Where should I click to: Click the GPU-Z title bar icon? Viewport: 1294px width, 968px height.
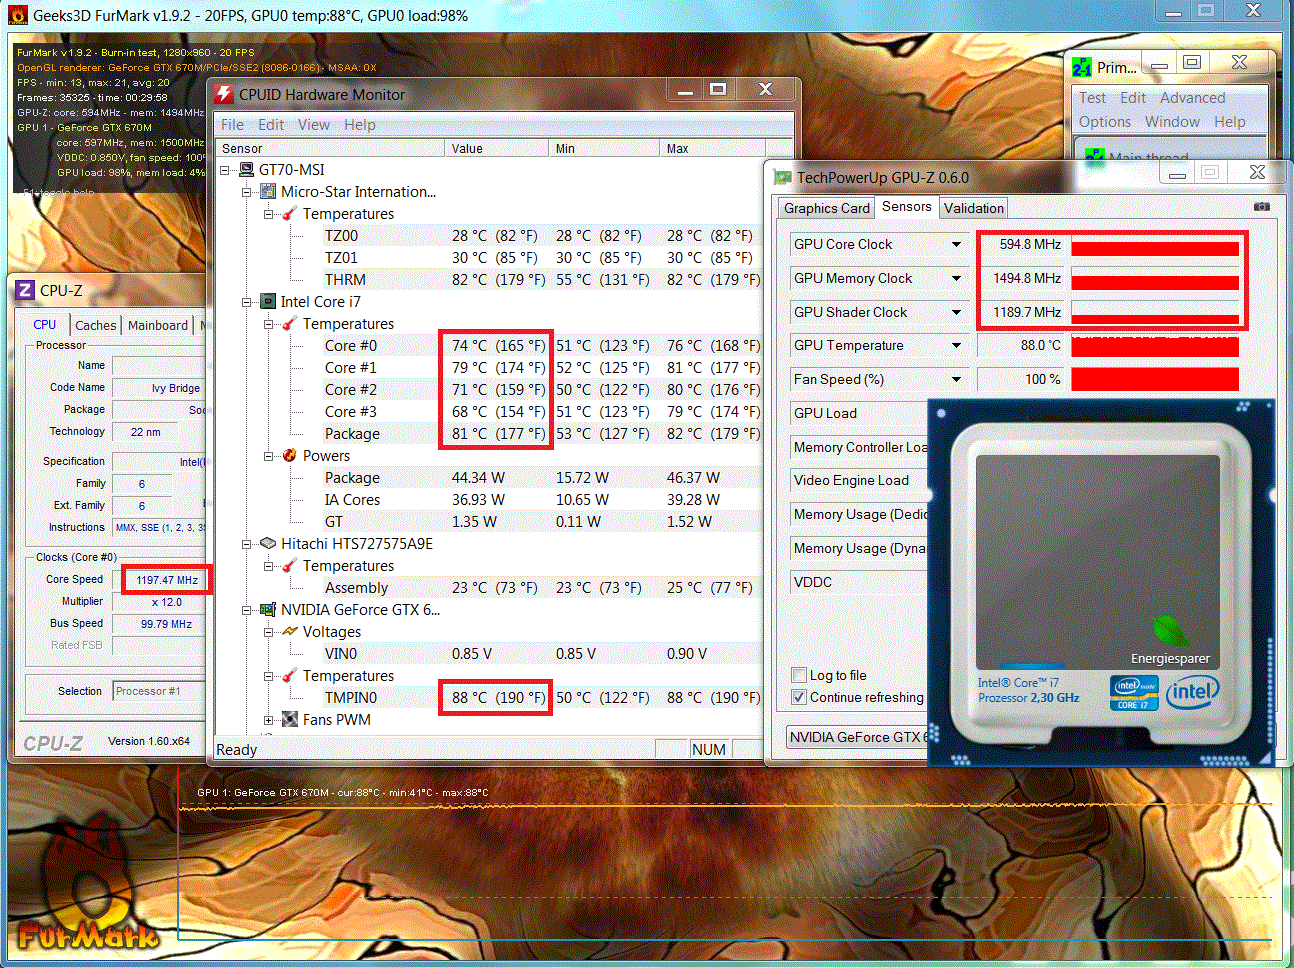click(x=782, y=177)
